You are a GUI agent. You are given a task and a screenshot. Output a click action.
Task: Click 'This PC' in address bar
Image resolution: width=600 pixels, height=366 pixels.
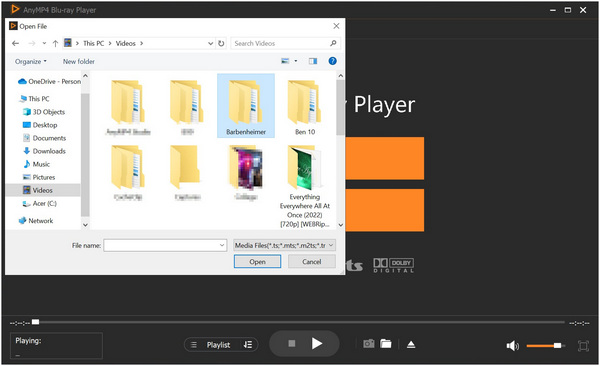94,43
